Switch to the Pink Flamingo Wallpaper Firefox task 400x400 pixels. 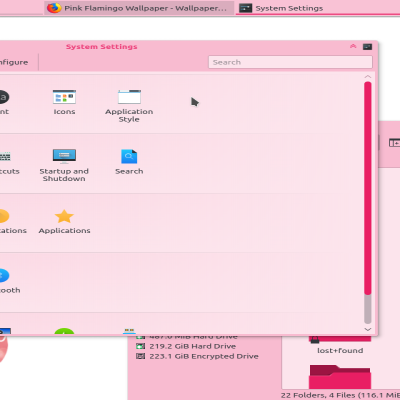(x=139, y=8)
